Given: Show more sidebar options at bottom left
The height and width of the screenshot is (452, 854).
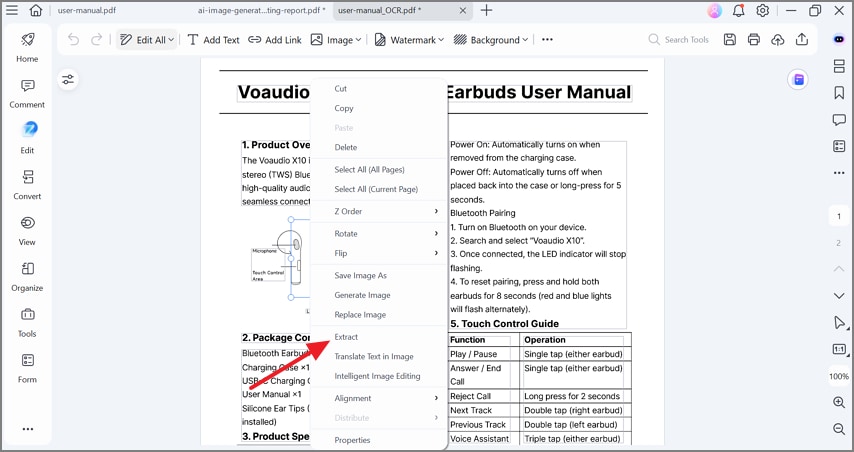Looking at the screenshot, I should point(28,429).
